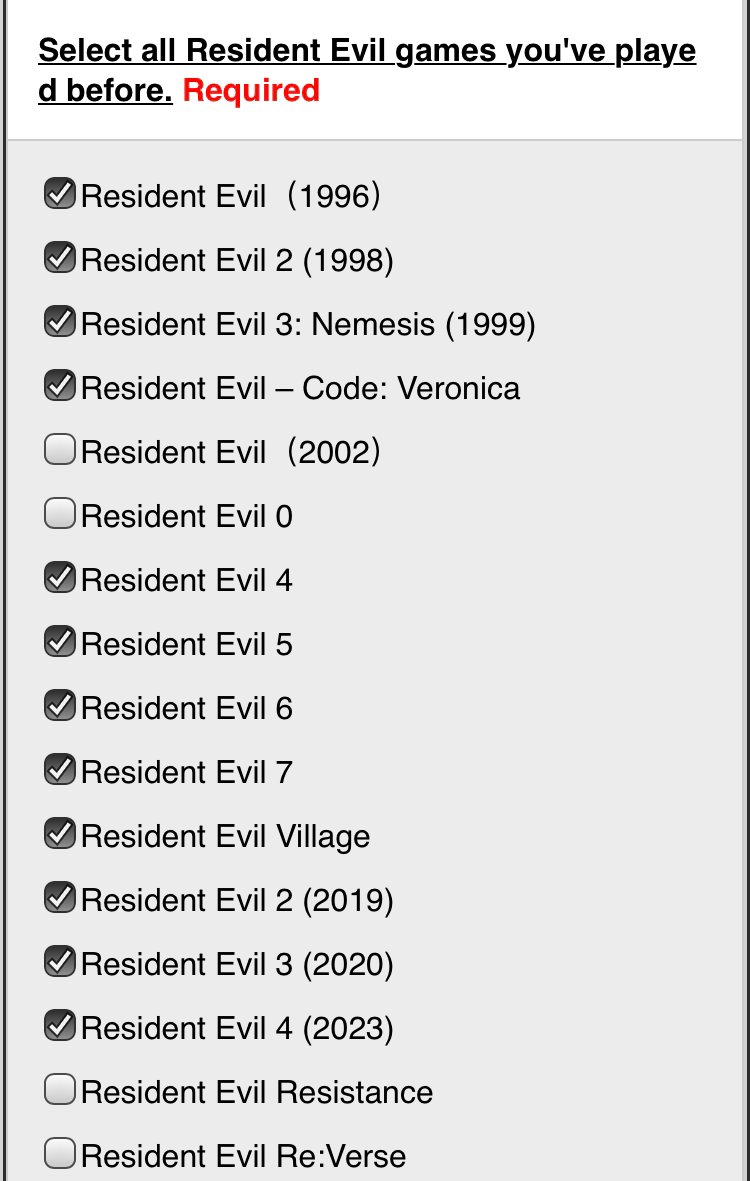The height and width of the screenshot is (1181, 750).
Task: Uncheck Resident Evil 4 checkbox
Action: click(59, 578)
